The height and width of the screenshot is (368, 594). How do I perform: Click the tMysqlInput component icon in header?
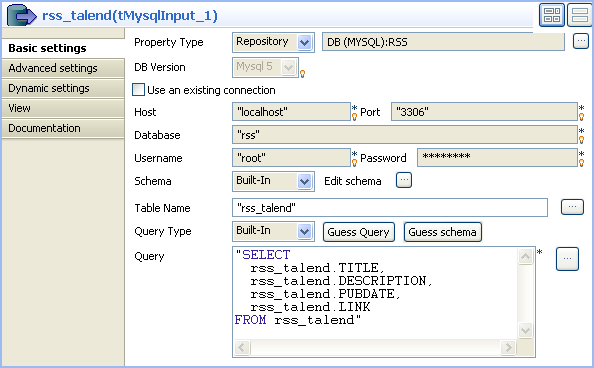(21, 15)
